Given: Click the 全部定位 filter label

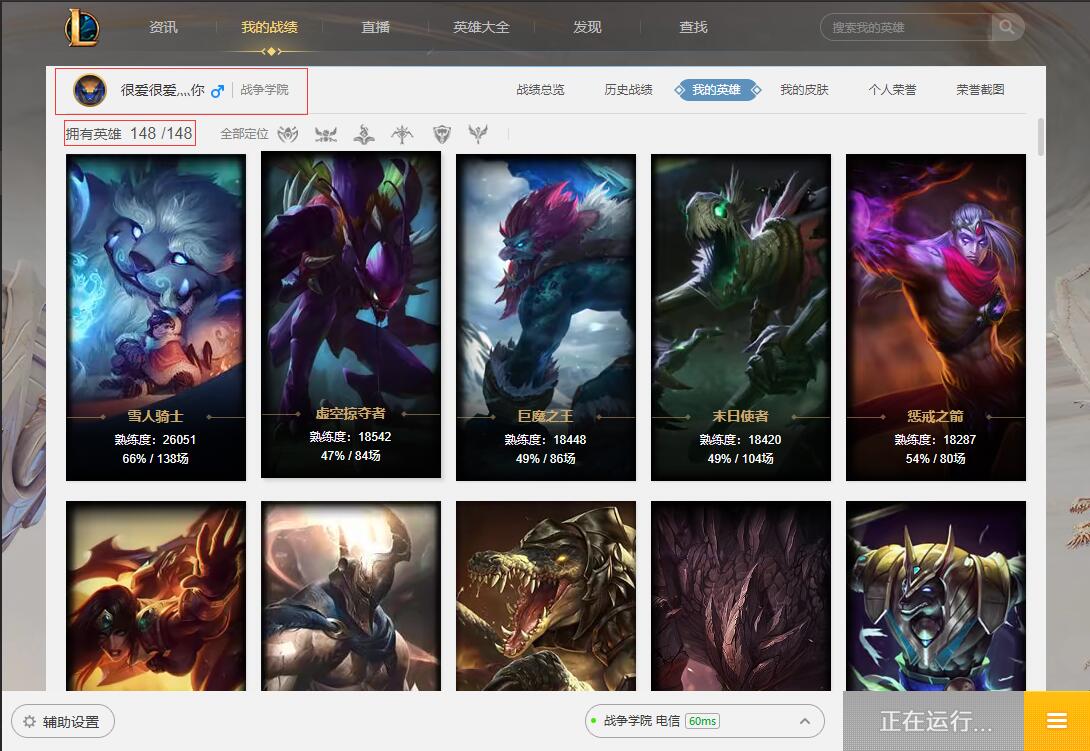Looking at the screenshot, I should tap(244, 134).
